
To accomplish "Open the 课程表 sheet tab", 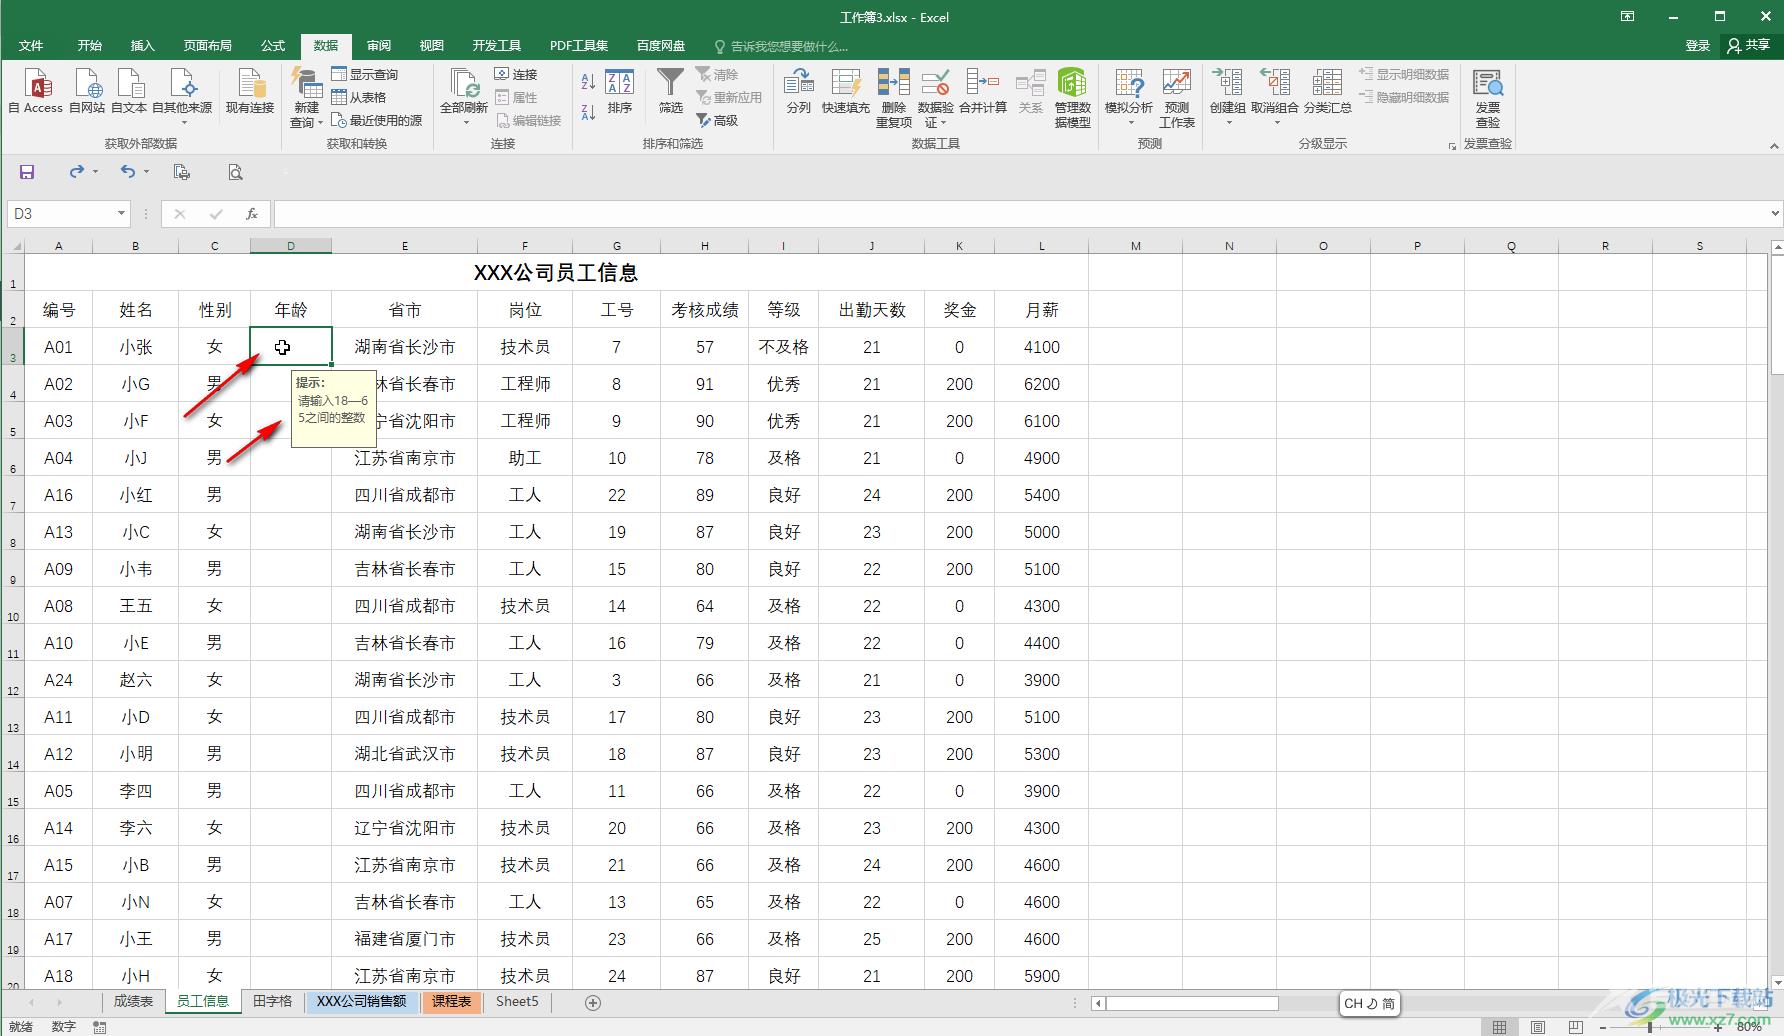I will pos(452,1002).
